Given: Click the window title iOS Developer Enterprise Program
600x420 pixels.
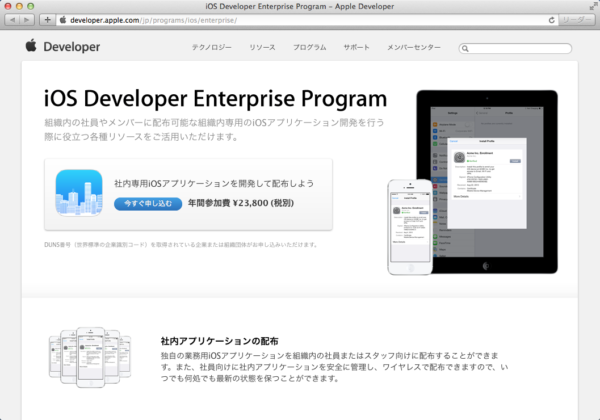Looking at the screenshot, I should pos(300,6).
